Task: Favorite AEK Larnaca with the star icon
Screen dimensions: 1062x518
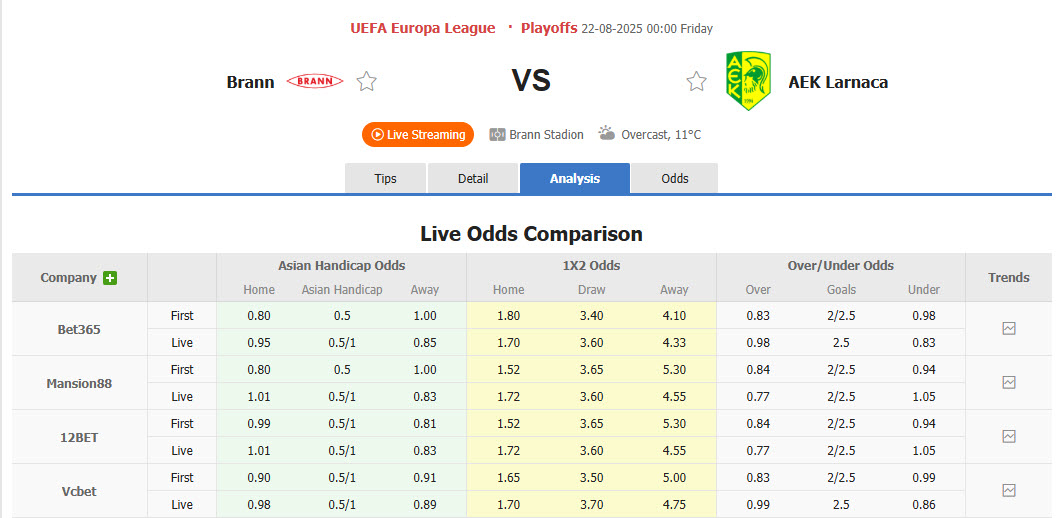Action: 696,82
